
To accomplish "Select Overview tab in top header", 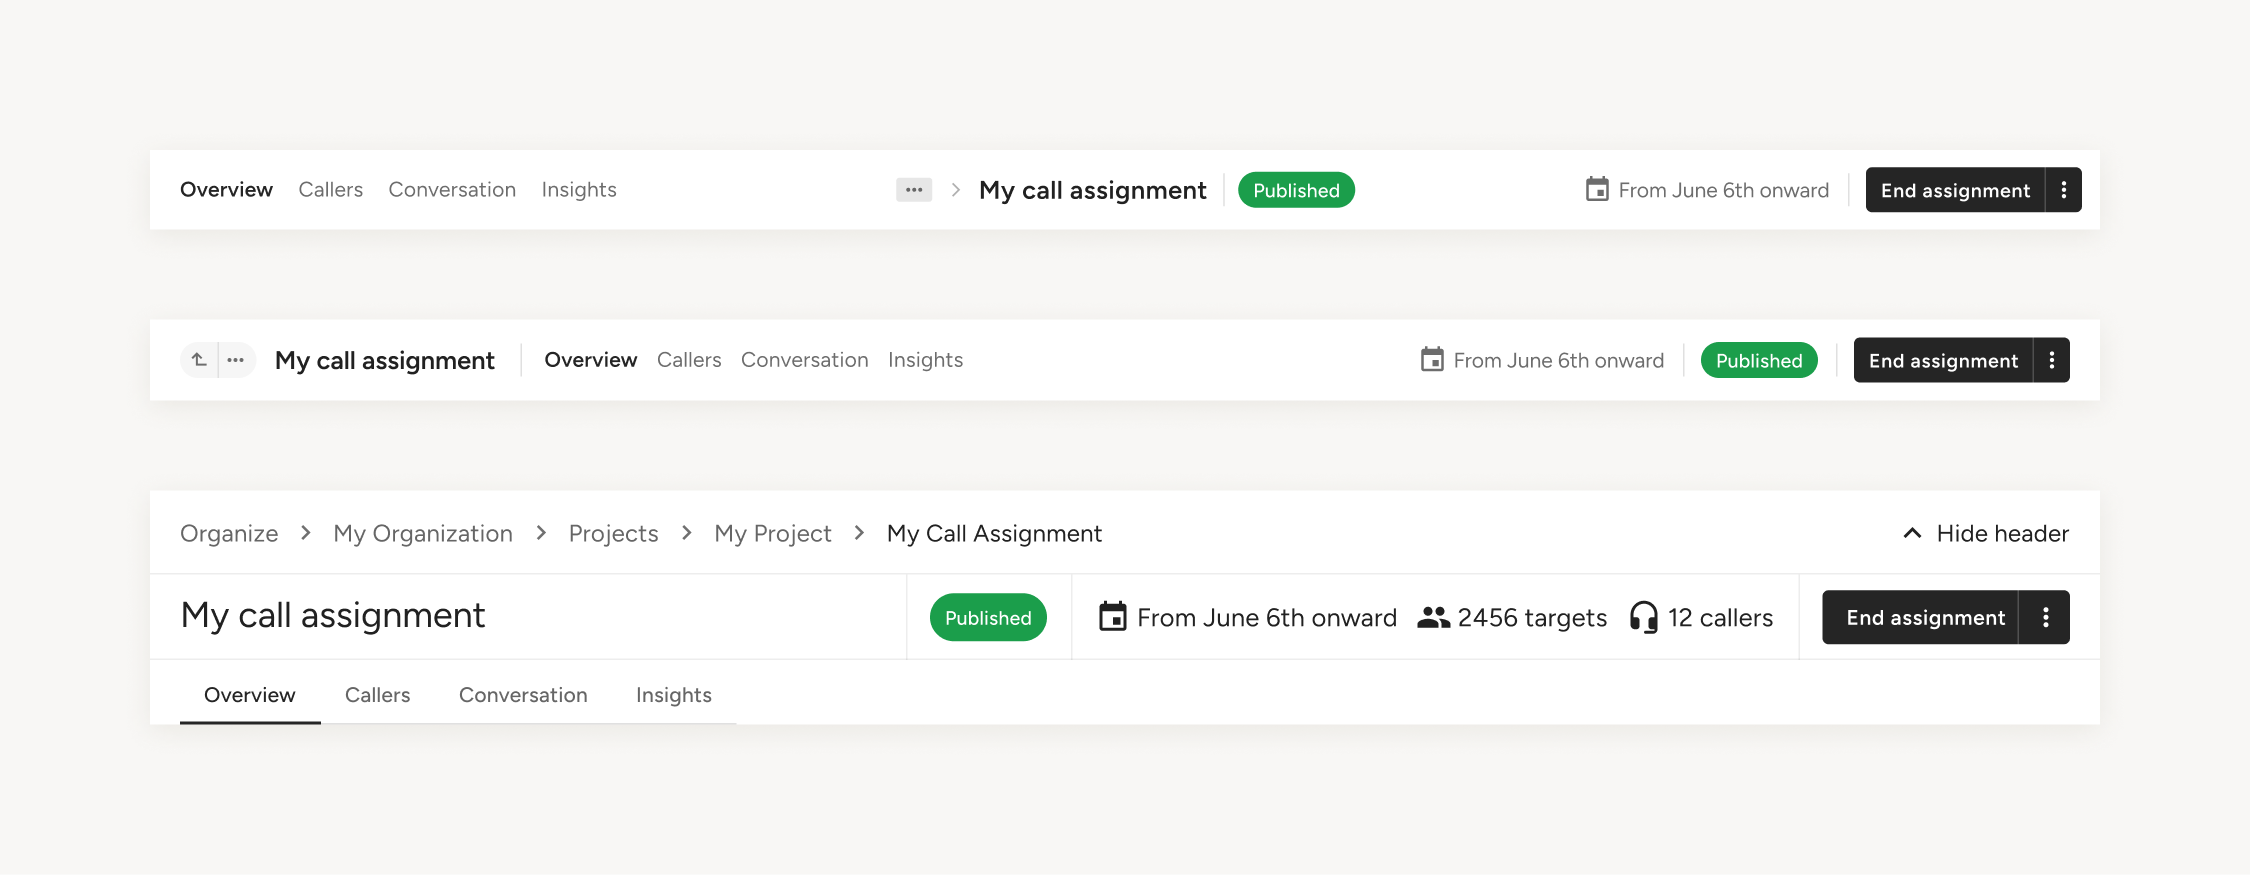I will pos(226,190).
